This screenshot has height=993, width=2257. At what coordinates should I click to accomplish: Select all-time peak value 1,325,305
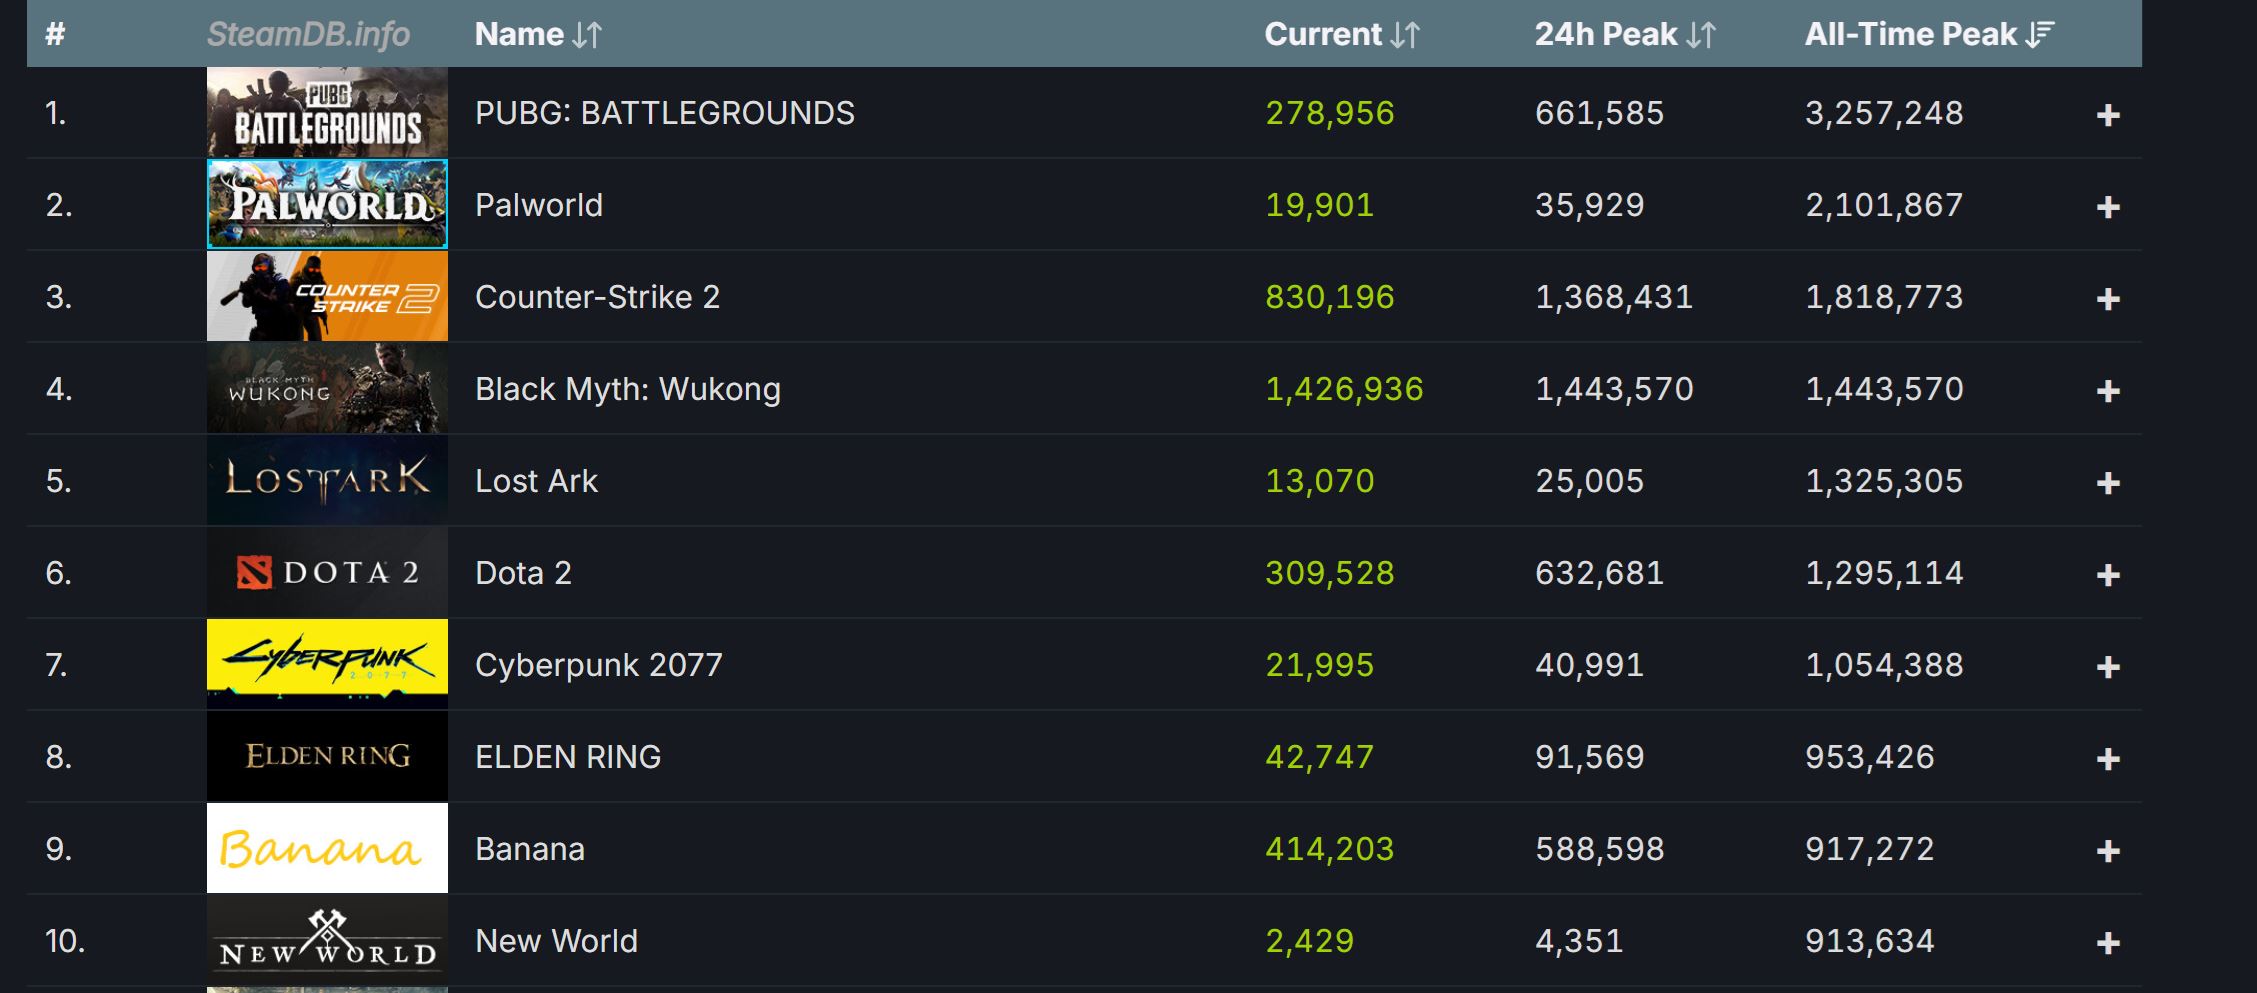point(1884,481)
